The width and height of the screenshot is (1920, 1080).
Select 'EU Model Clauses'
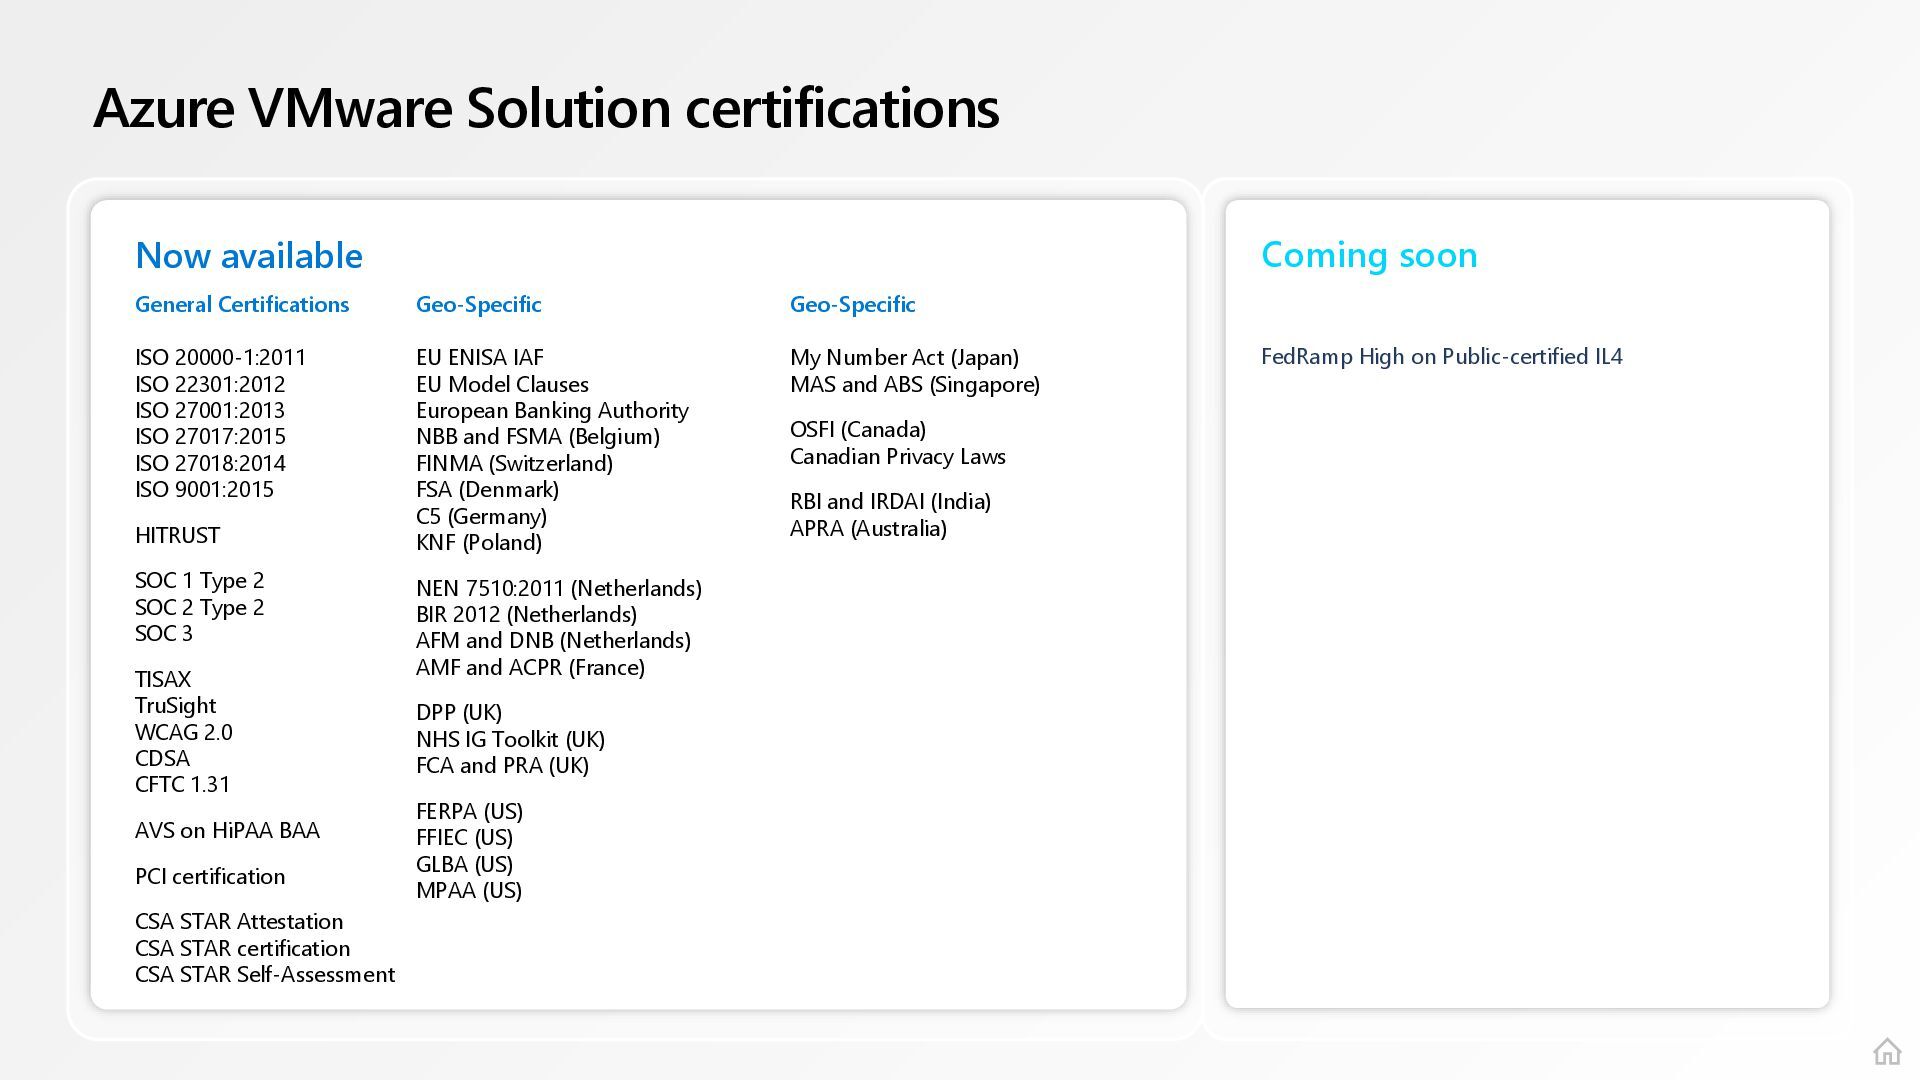[x=502, y=384]
